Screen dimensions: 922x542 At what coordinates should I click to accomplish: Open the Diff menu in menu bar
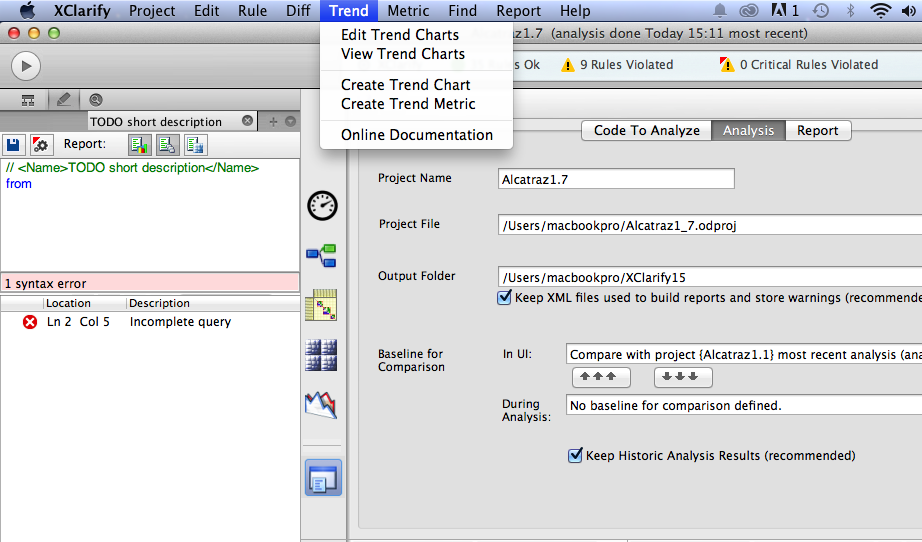298,11
